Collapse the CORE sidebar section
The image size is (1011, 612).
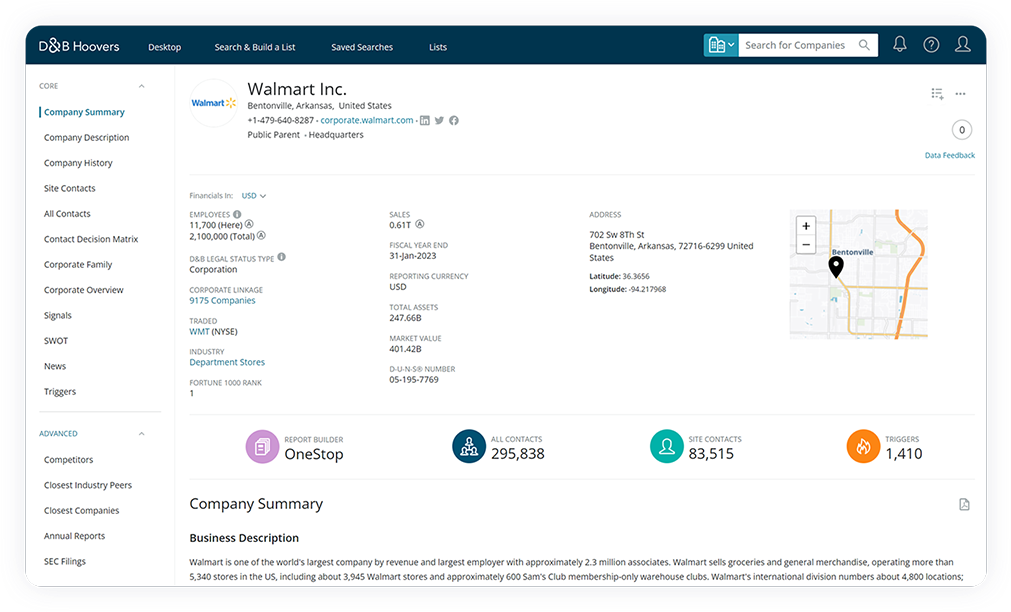click(x=142, y=86)
